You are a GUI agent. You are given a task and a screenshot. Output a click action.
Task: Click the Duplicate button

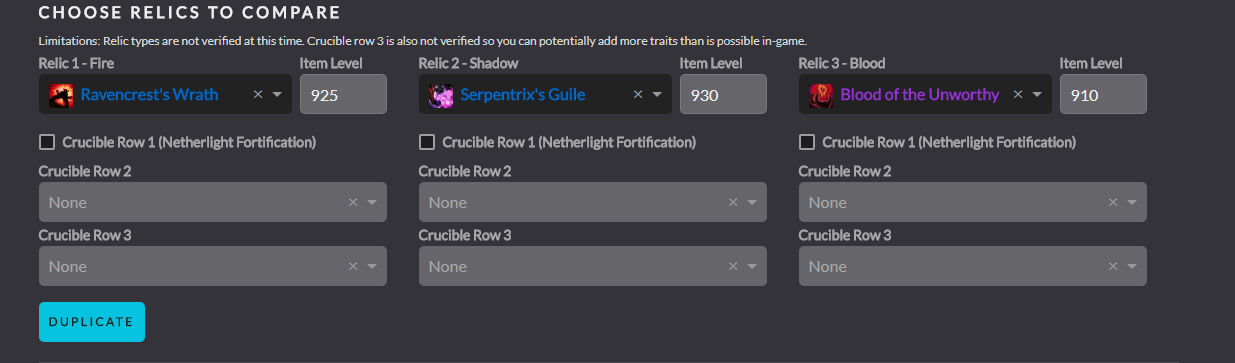[92, 322]
